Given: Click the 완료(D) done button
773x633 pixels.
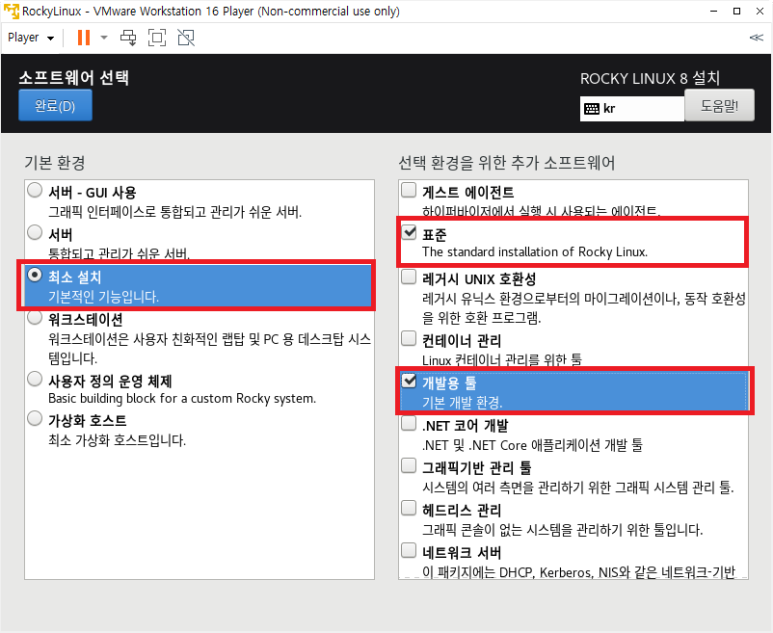Looking at the screenshot, I should 55,106.
